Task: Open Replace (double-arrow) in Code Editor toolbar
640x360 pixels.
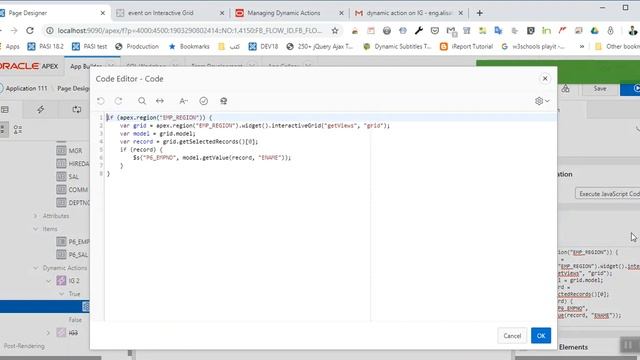Action: 160,101
